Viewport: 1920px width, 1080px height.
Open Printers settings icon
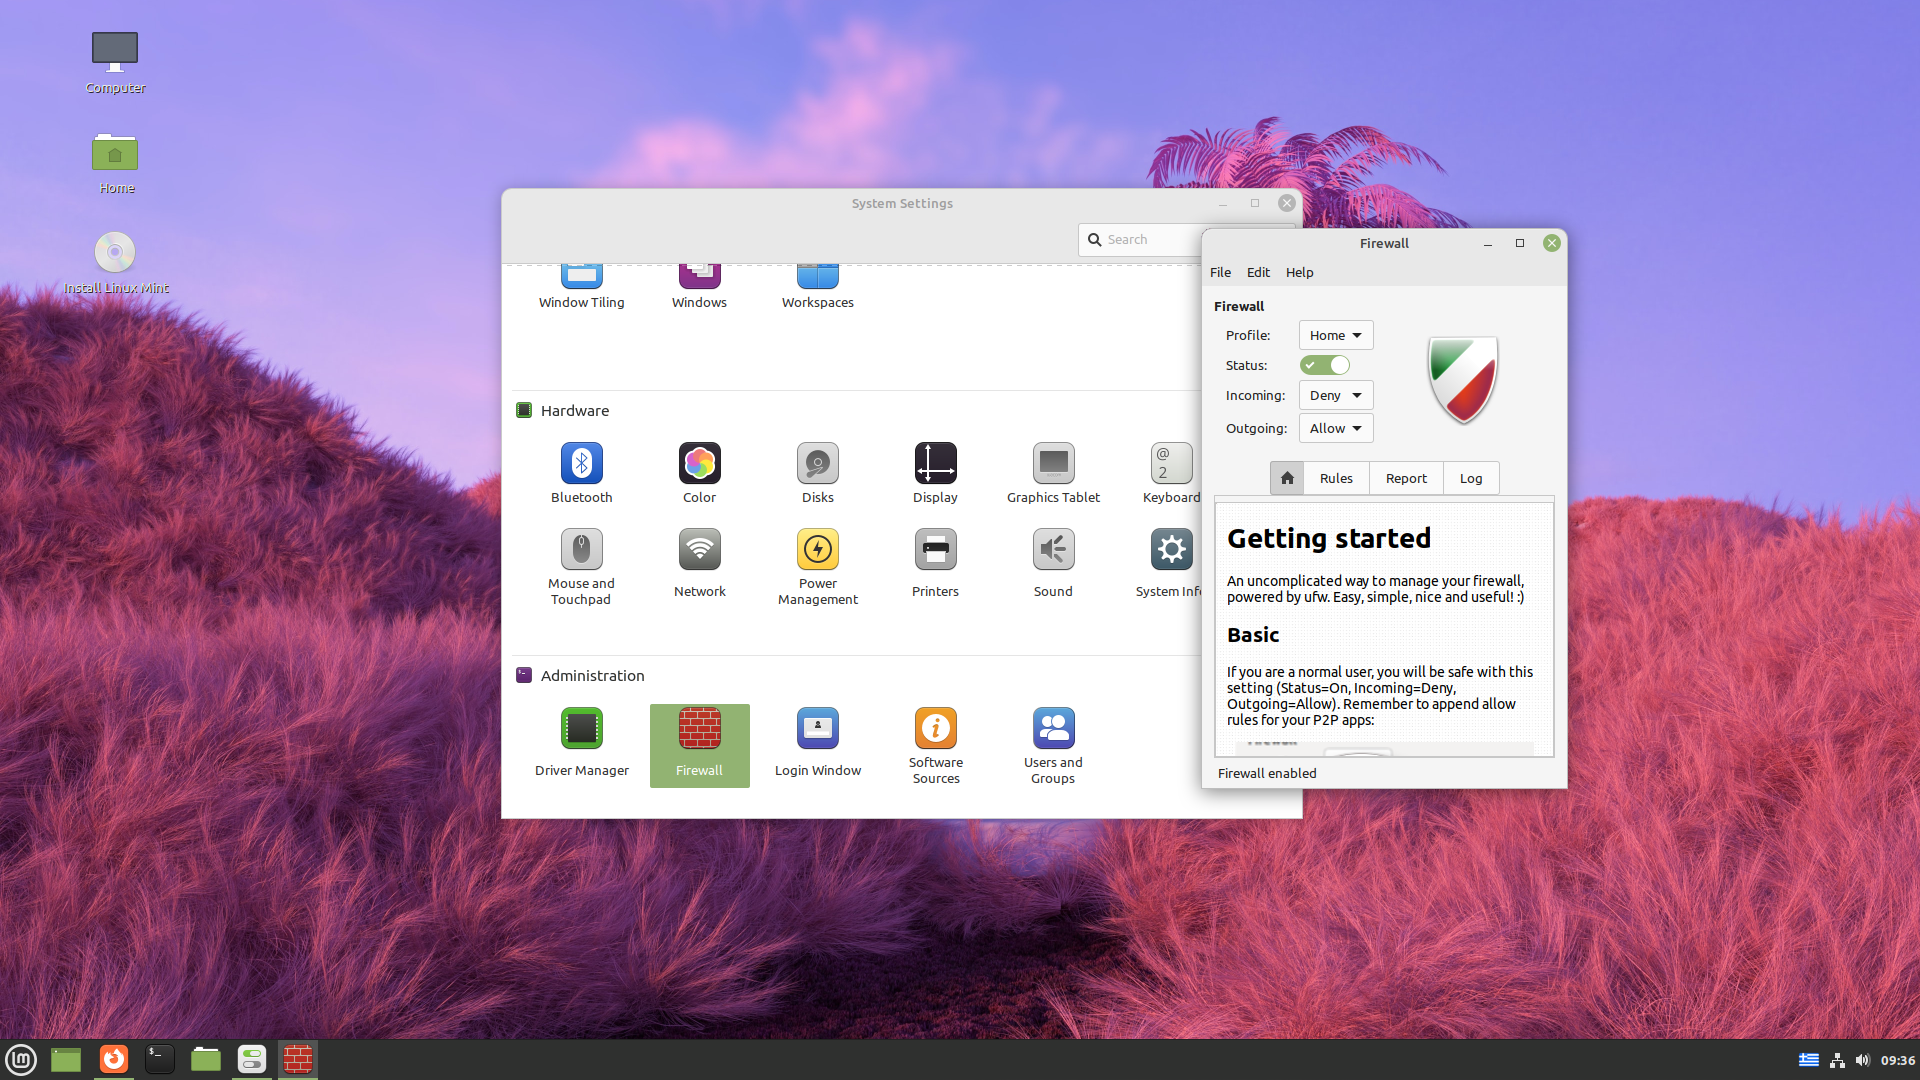coord(935,550)
